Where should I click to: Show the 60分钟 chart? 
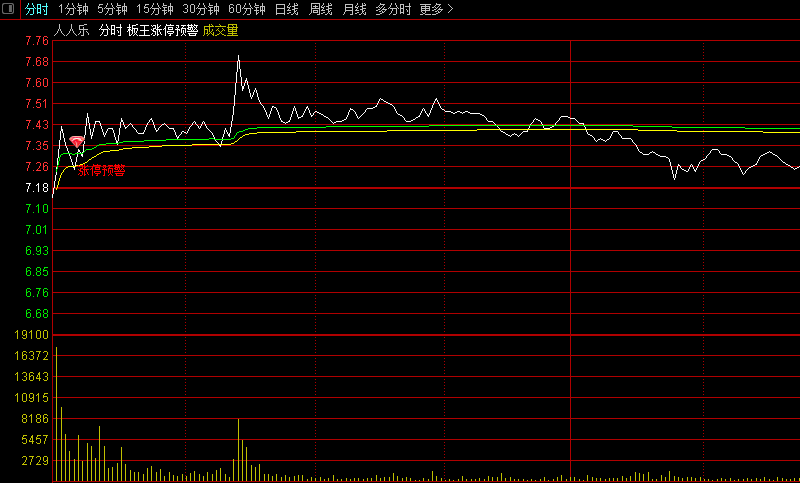pos(246,9)
